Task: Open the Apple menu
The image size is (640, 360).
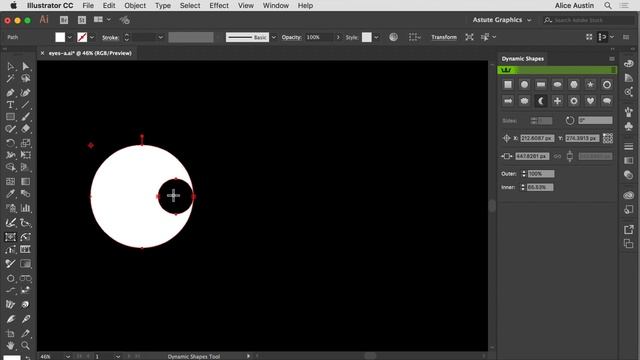Action: point(13,5)
